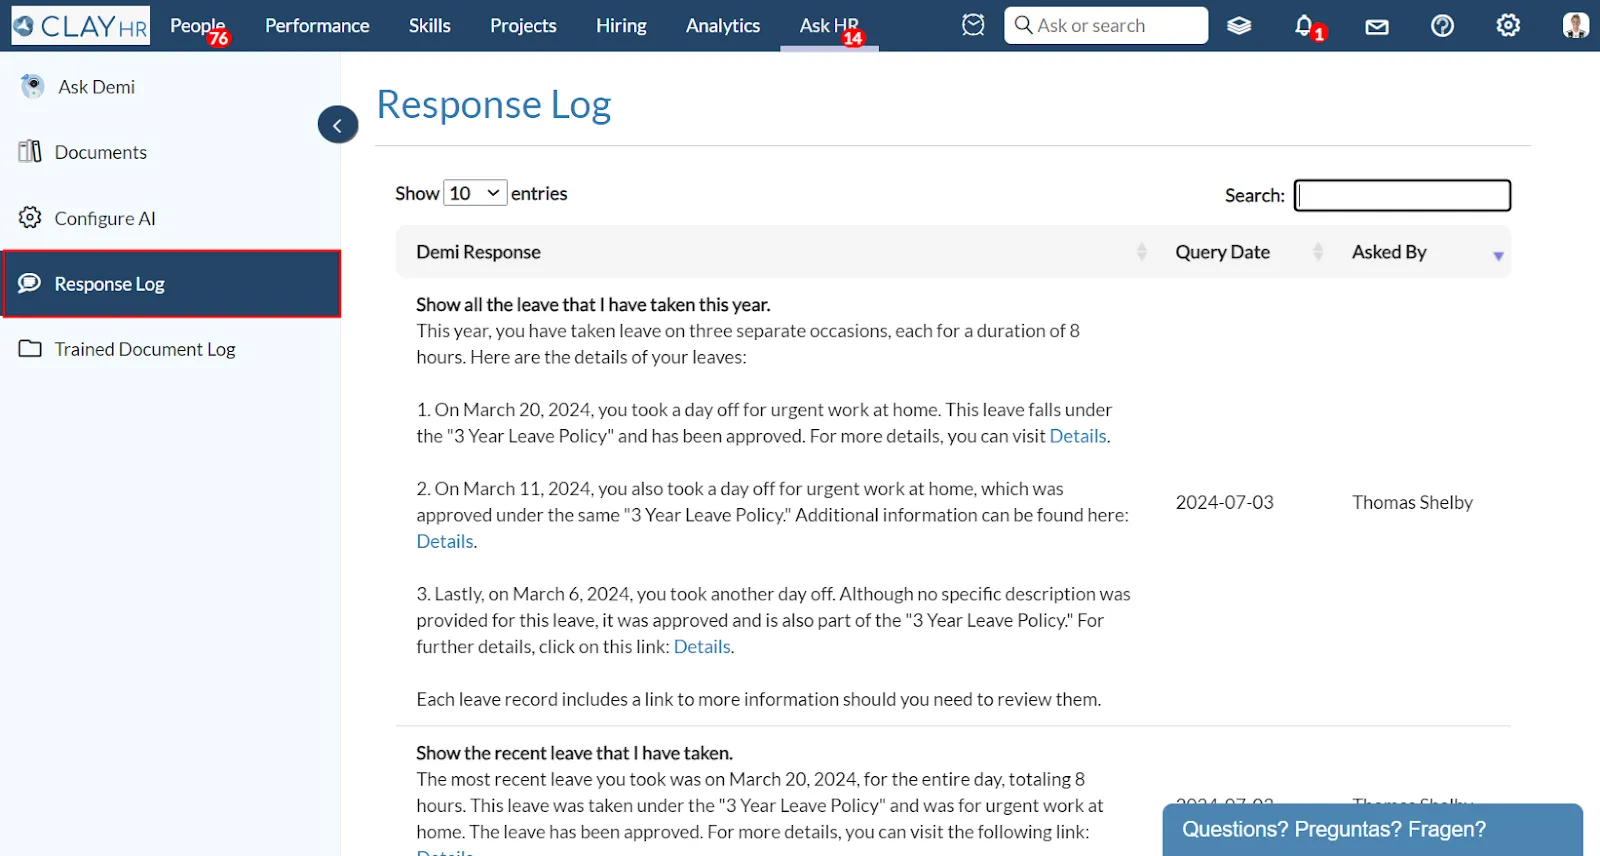1600x856 pixels.
Task: Open the Skills menu
Action: pyautogui.click(x=430, y=26)
